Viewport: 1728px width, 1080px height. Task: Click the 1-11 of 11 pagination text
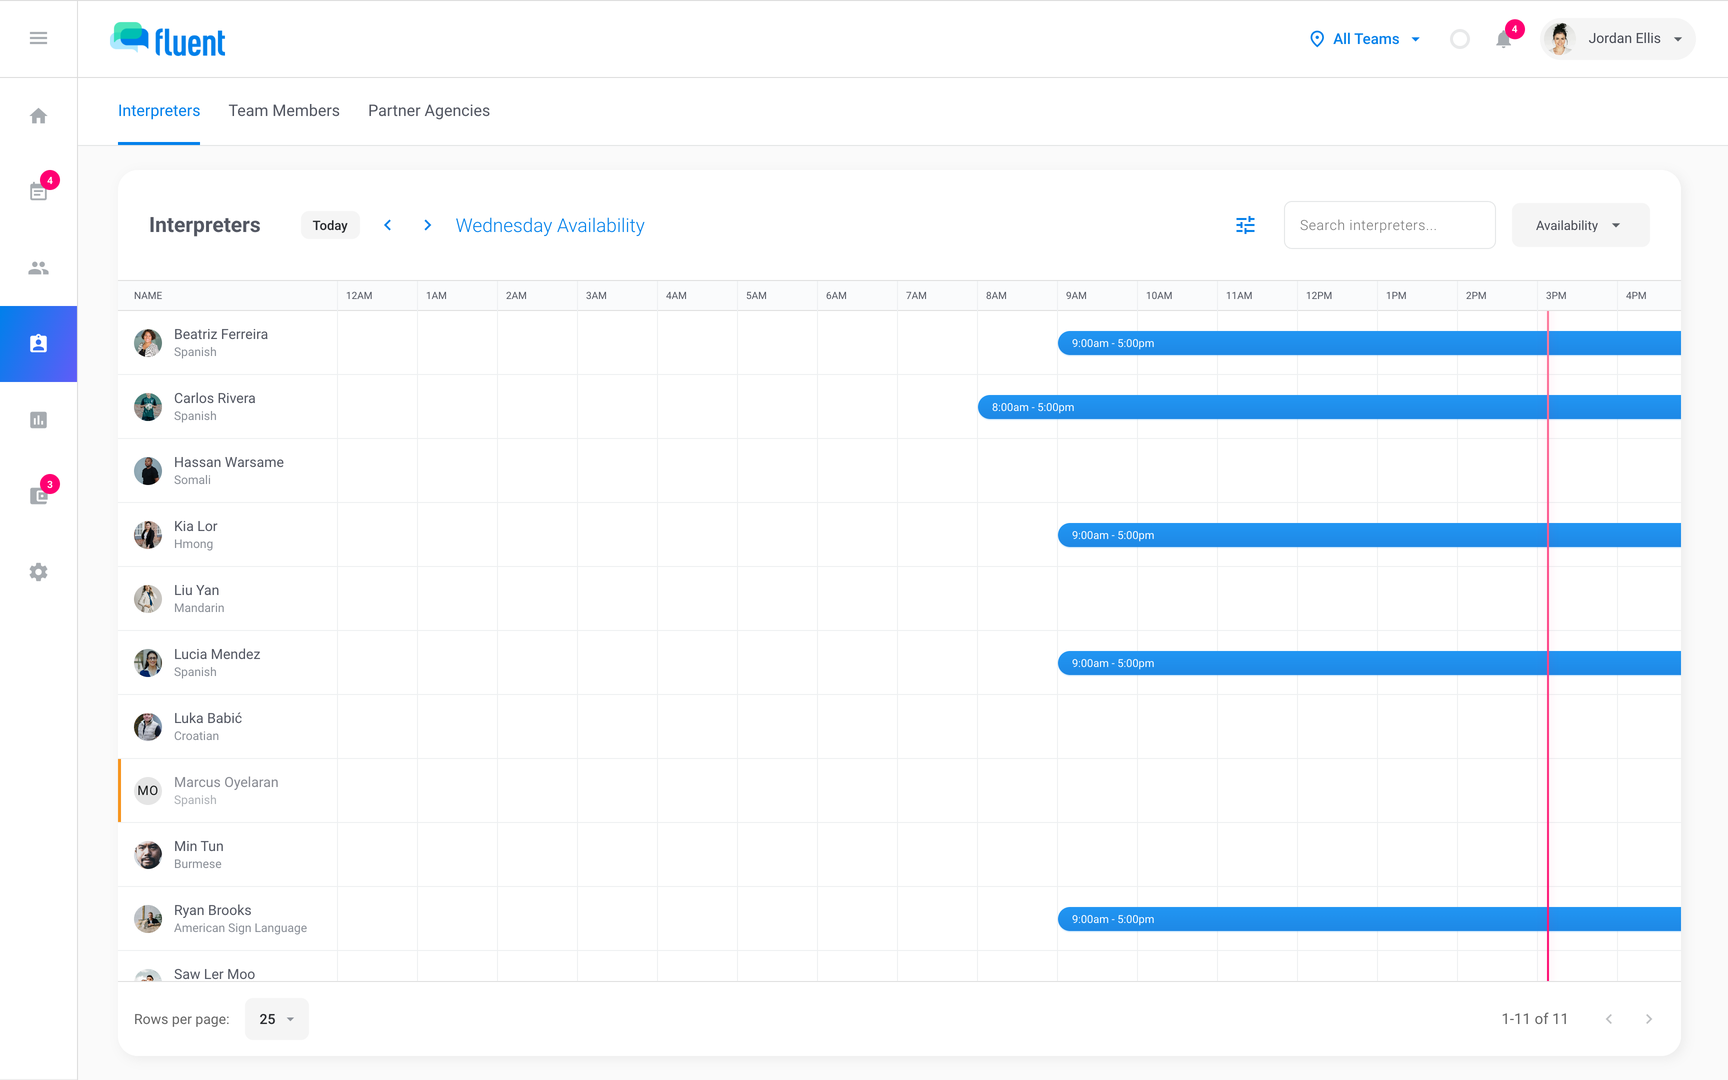[x=1534, y=1019]
